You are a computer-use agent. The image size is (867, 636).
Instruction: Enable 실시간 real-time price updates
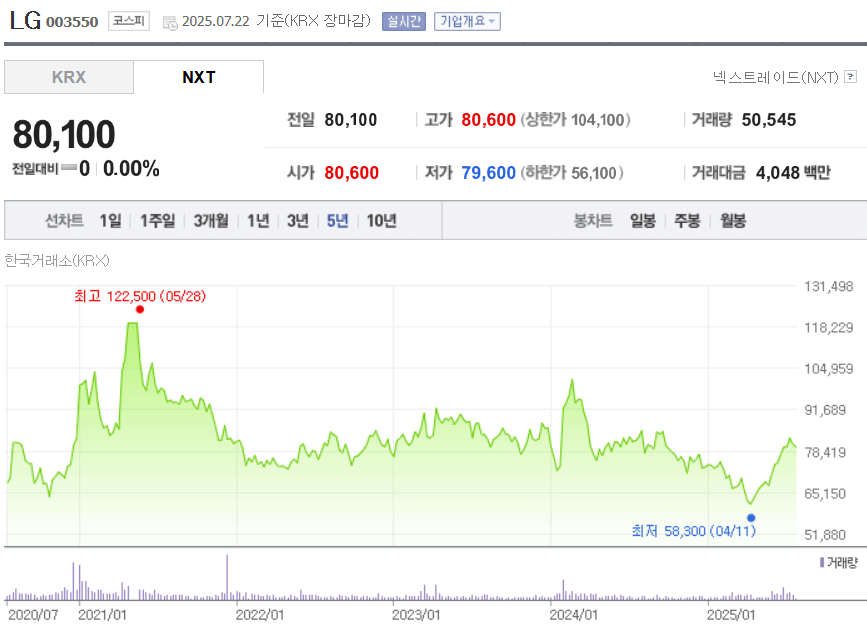pos(403,20)
